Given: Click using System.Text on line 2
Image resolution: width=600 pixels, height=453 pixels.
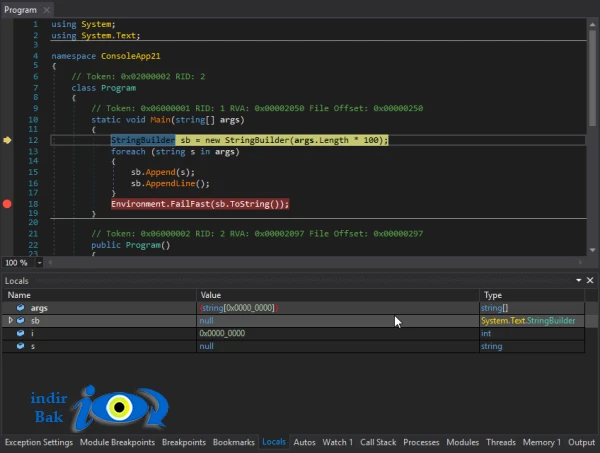Looking at the screenshot, I should tap(96, 36).
